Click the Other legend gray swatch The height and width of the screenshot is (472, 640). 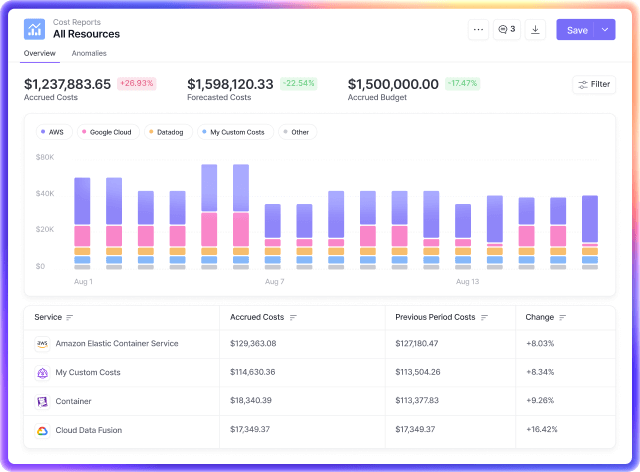(x=285, y=132)
